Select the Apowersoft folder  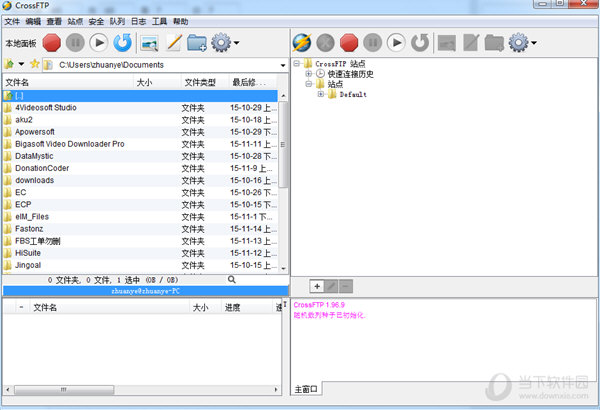click(x=140, y=132)
